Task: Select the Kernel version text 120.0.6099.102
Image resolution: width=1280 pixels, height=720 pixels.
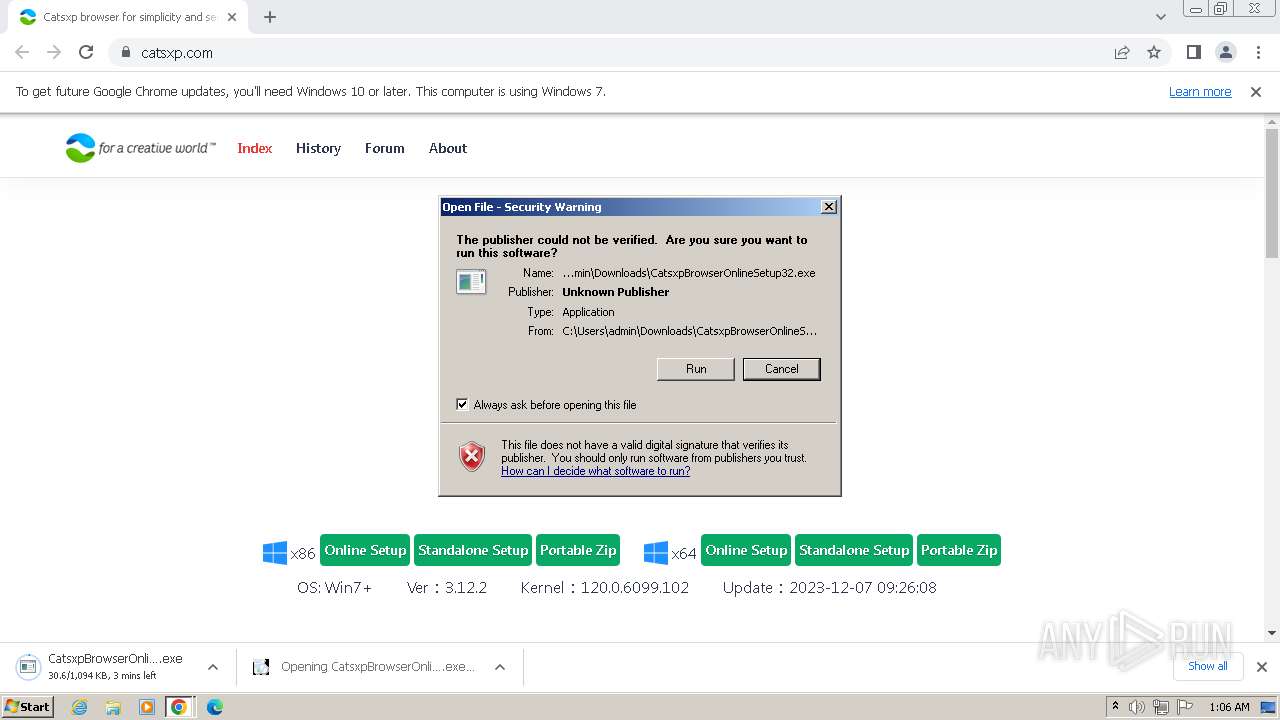Action: click(636, 588)
